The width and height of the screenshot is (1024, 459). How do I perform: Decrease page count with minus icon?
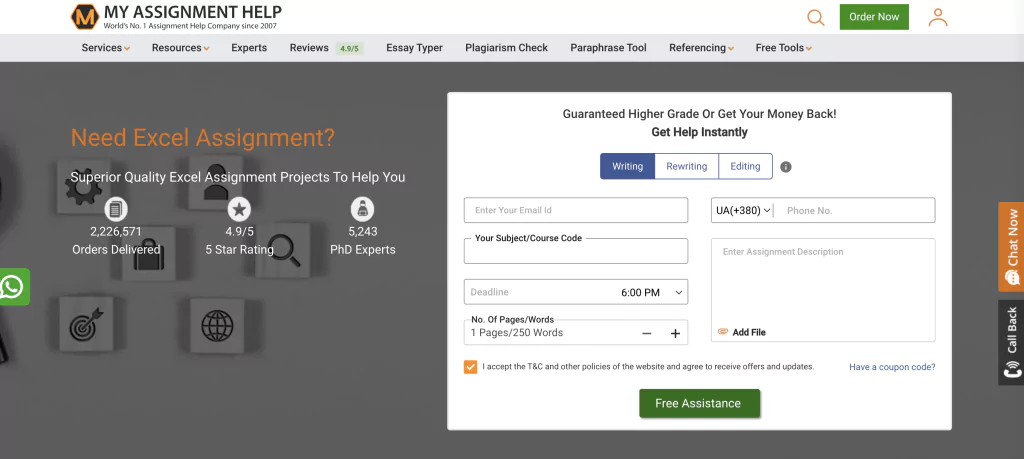point(647,333)
